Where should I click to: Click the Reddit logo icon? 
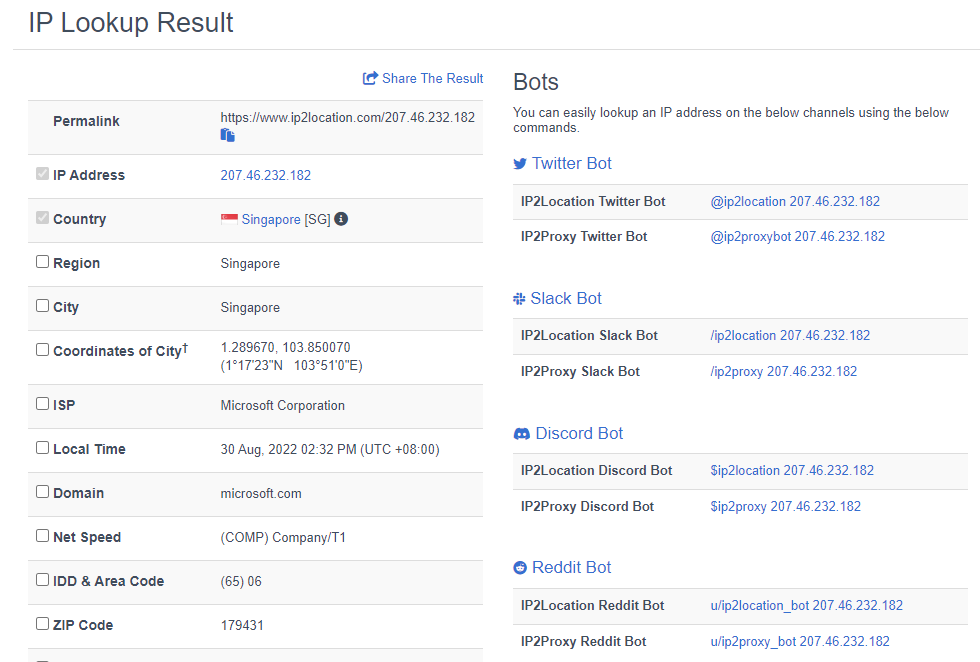[520, 568]
